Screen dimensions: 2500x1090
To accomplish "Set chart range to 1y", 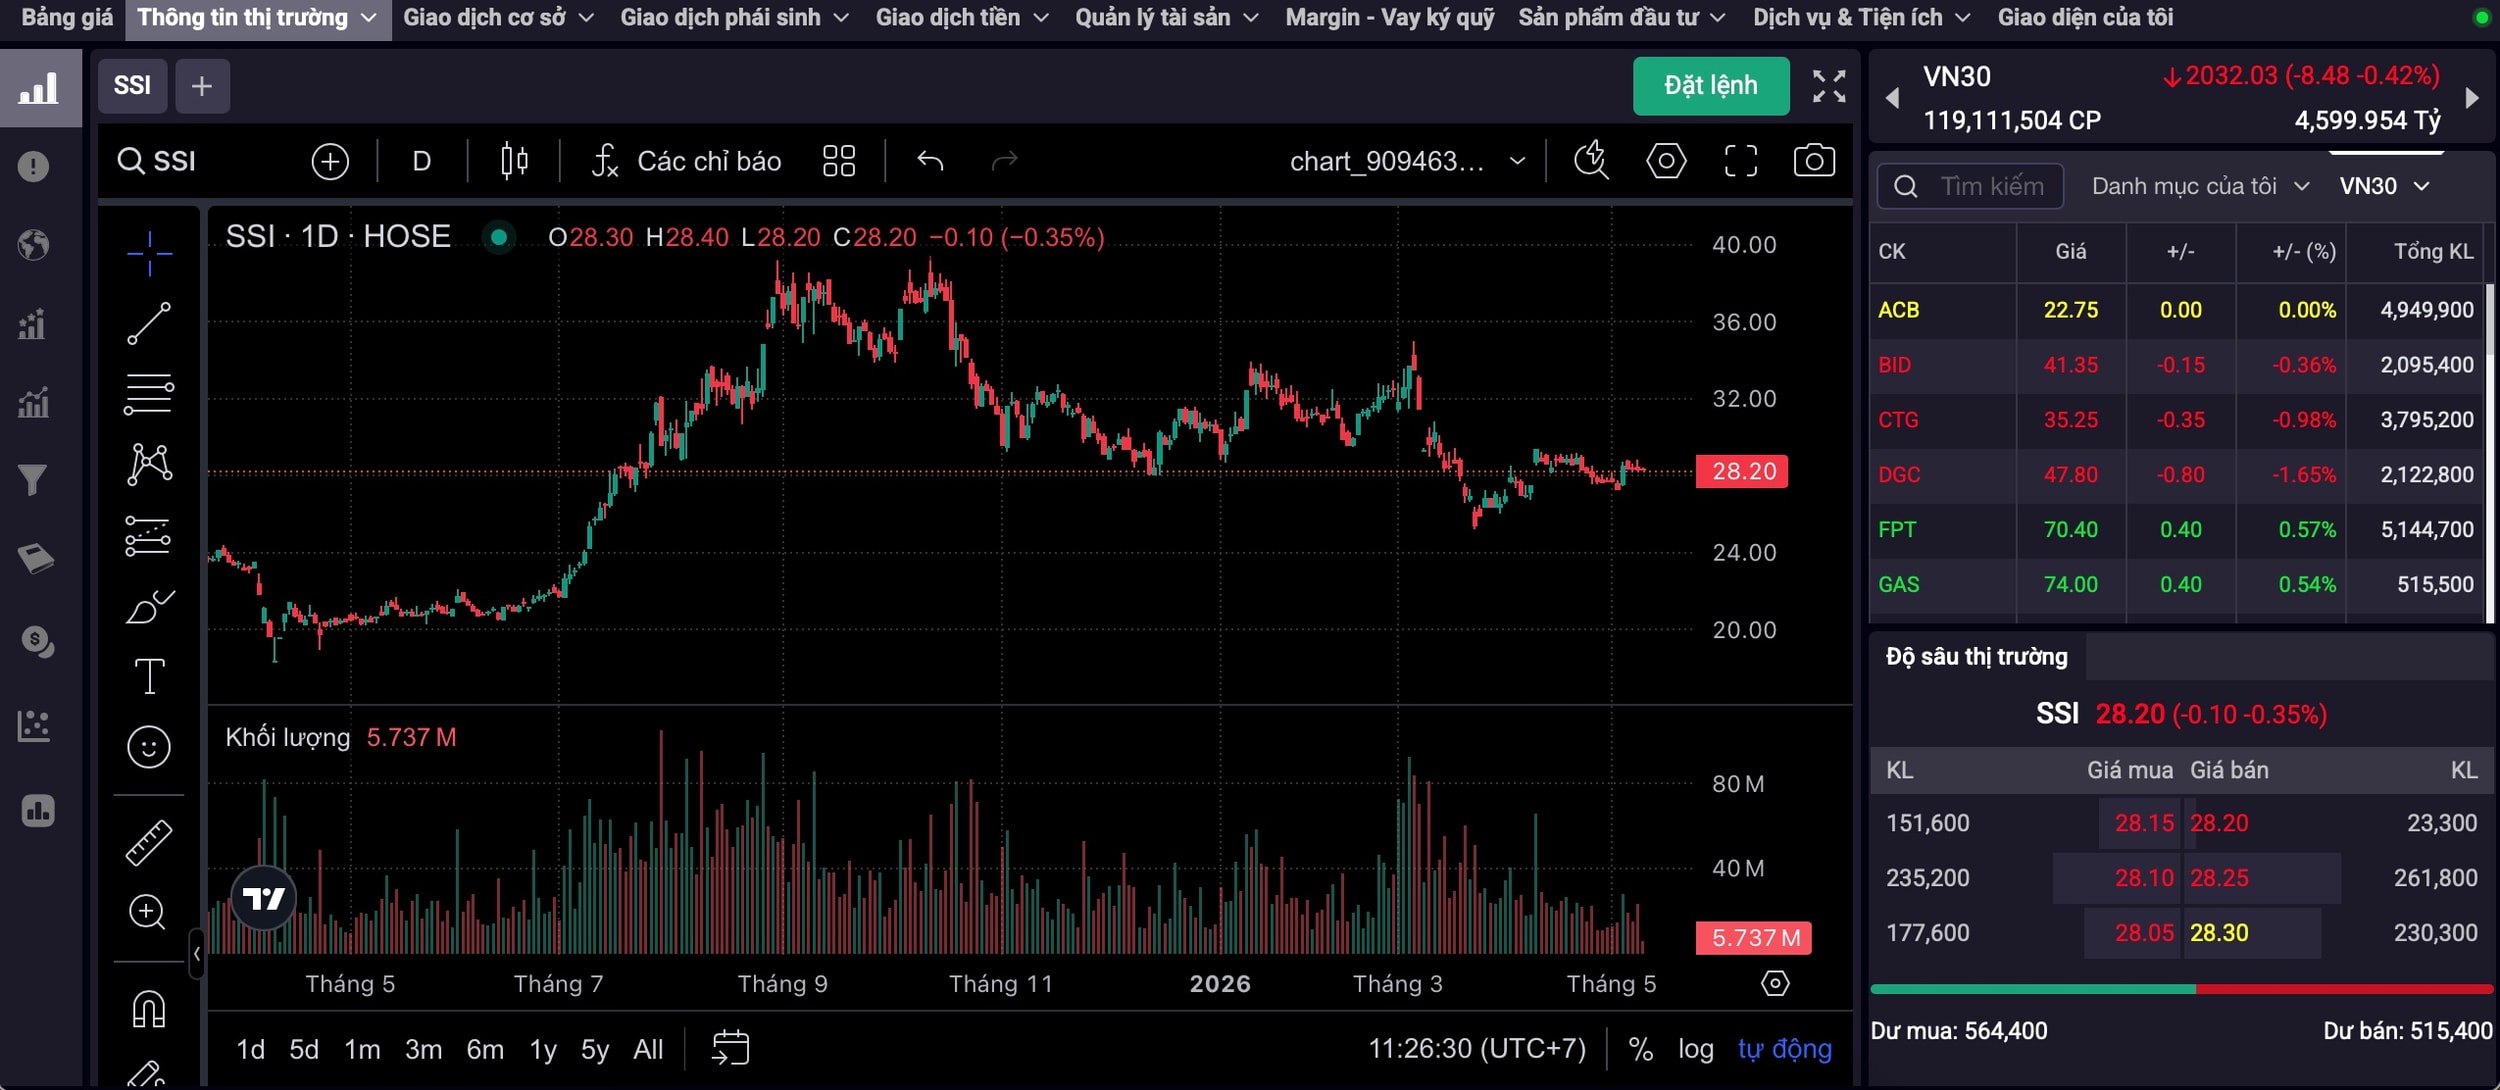I will [x=543, y=1049].
